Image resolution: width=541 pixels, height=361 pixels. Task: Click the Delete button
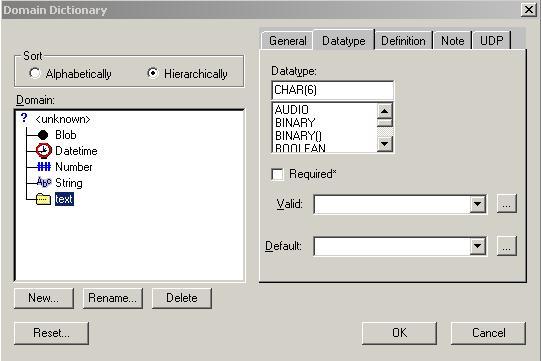(x=182, y=298)
